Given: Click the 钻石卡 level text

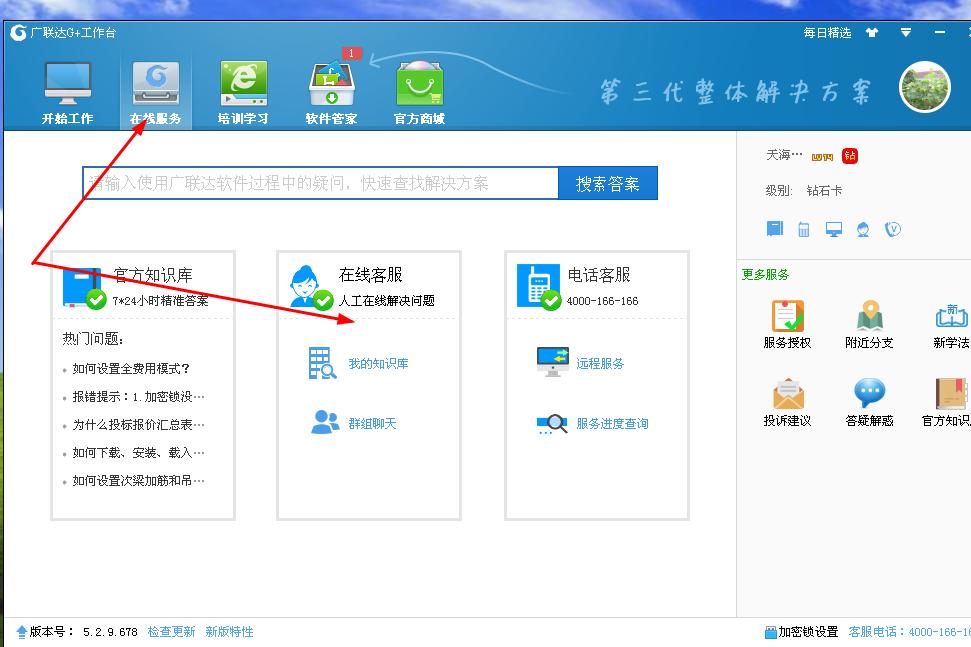Looking at the screenshot, I should (824, 191).
